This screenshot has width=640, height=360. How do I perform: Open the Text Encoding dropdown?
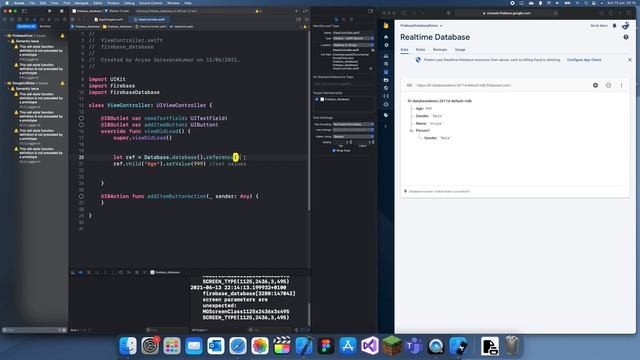click(x=353, y=124)
